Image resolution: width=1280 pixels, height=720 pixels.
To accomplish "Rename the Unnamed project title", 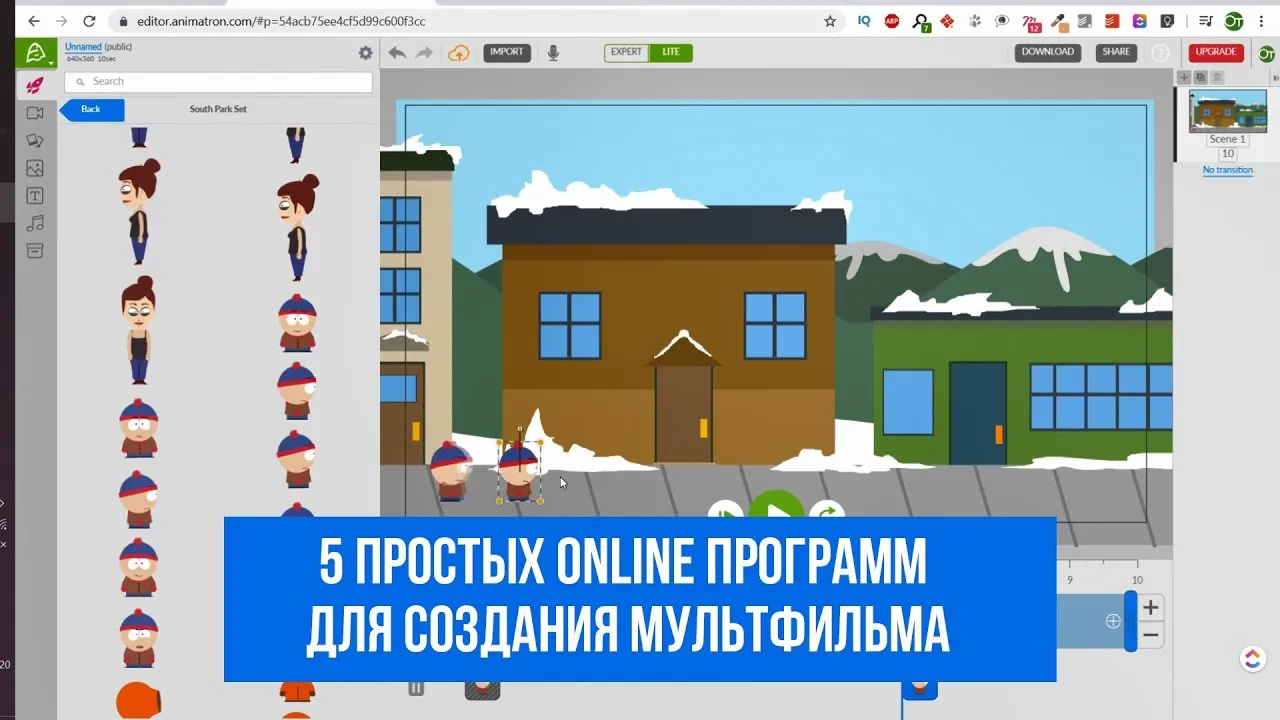I will click(x=83, y=47).
